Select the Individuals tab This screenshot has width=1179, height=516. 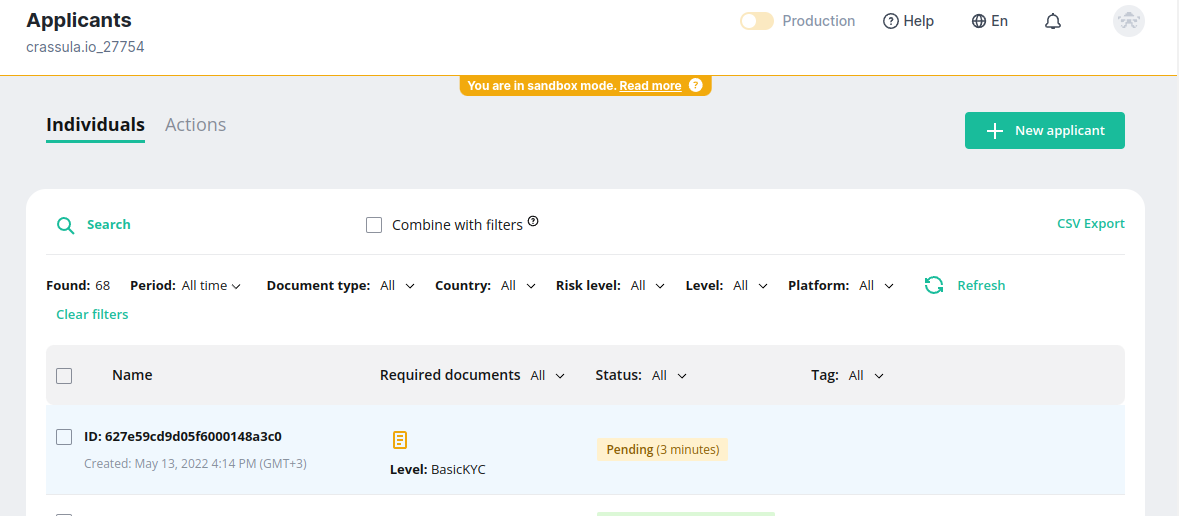pos(96,125)
